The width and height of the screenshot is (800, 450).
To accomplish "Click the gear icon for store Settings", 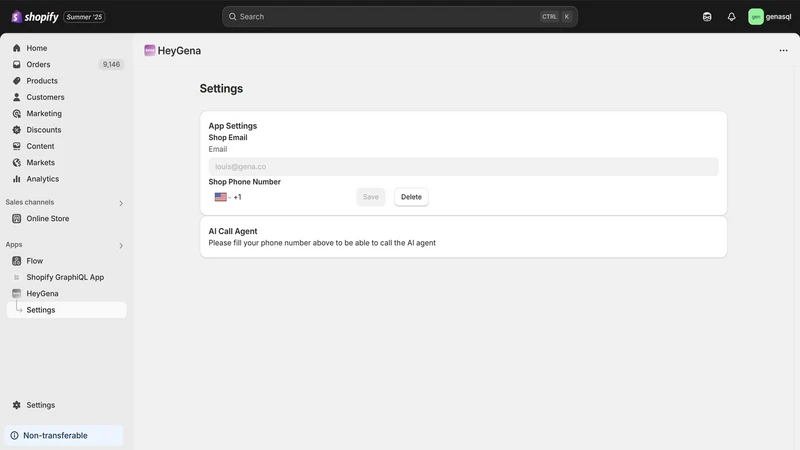I will coord(16,405).
